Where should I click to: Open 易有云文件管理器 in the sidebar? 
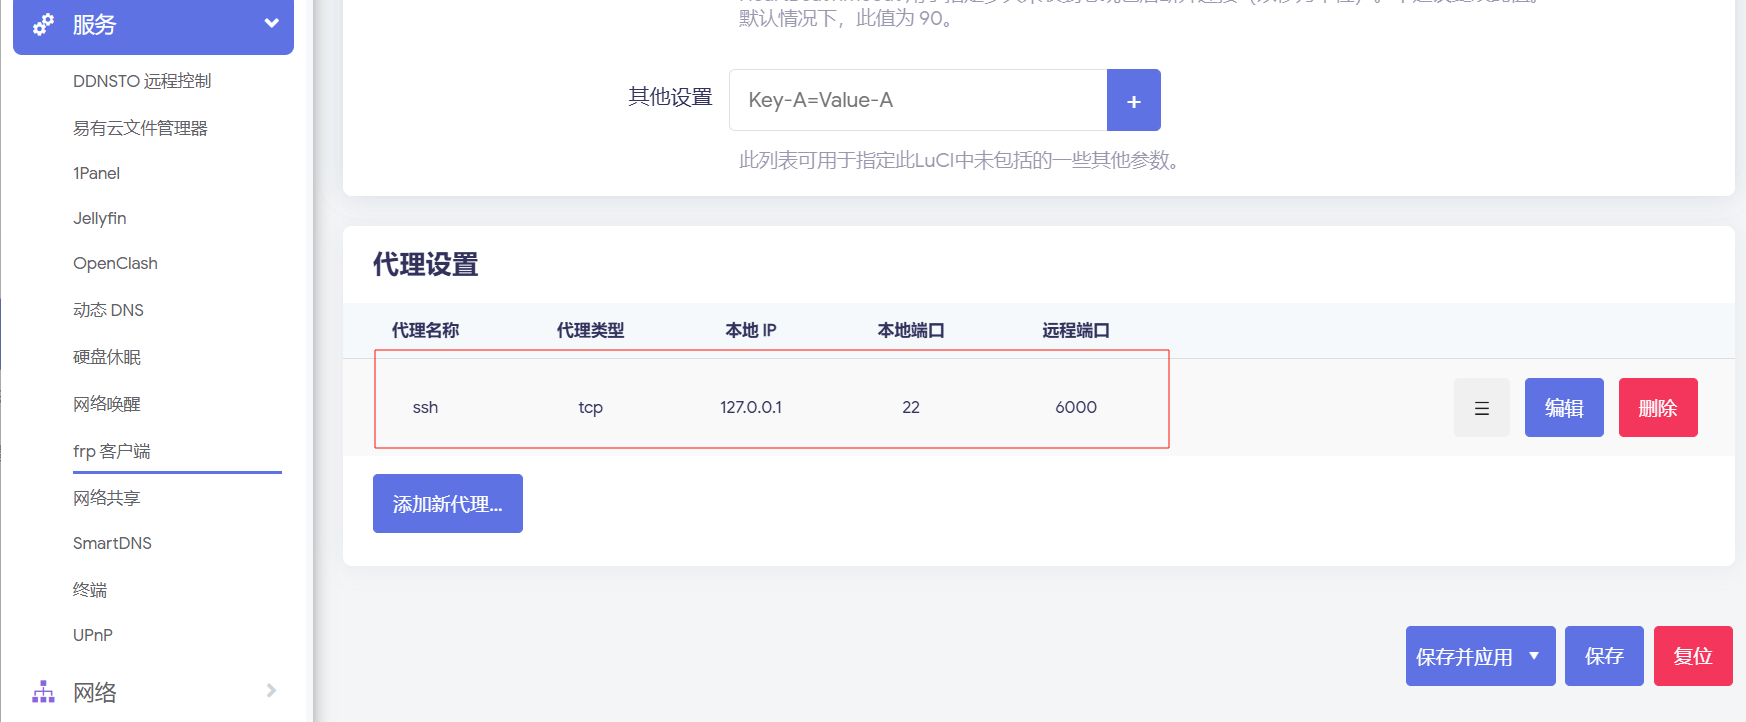(140, 128)
